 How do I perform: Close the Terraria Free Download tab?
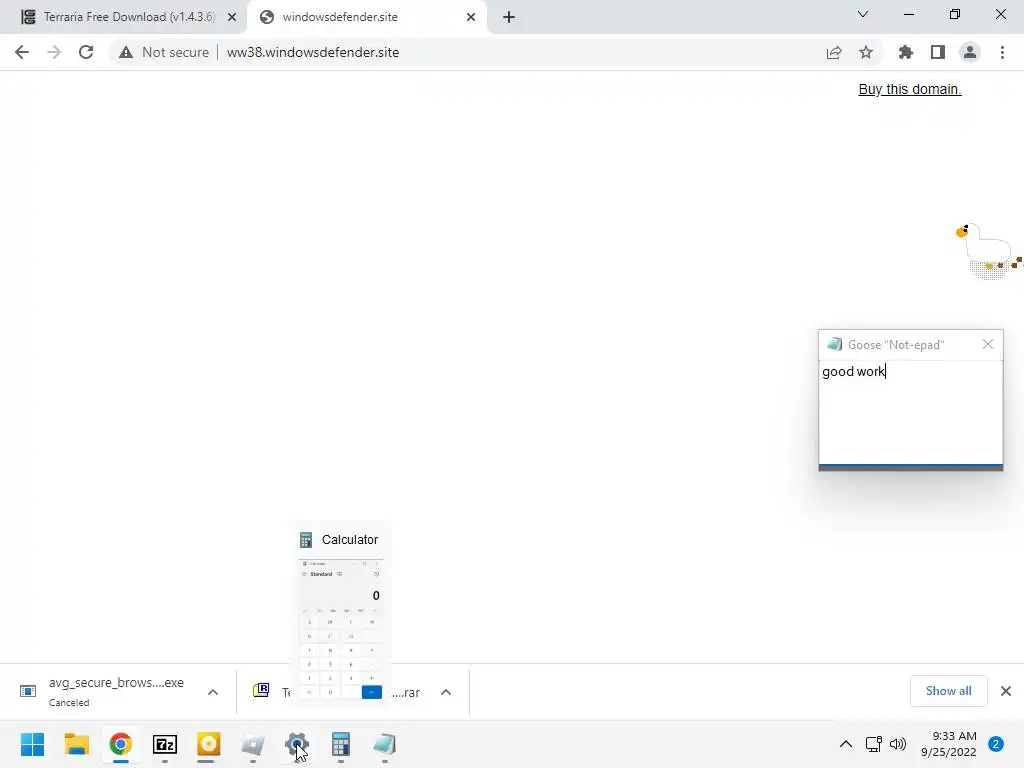pyautogui.click(x=232, y=17)
